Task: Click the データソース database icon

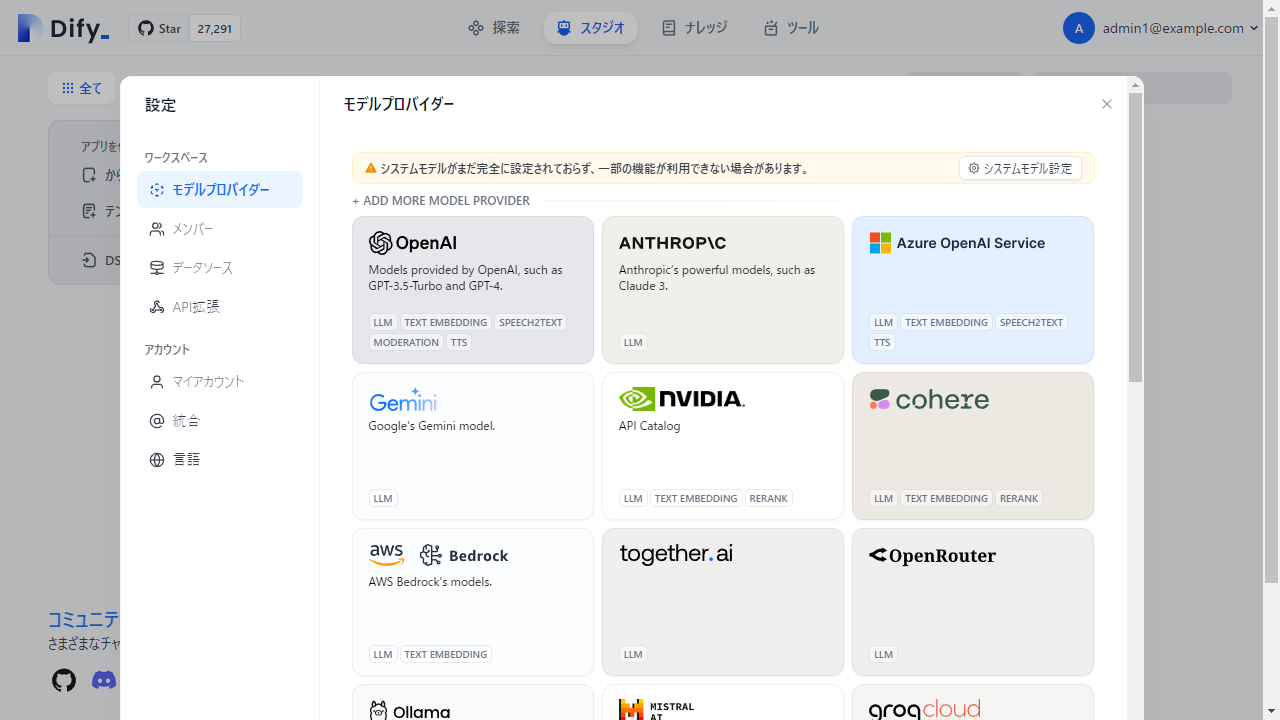Action: click(x=157, y=268)
